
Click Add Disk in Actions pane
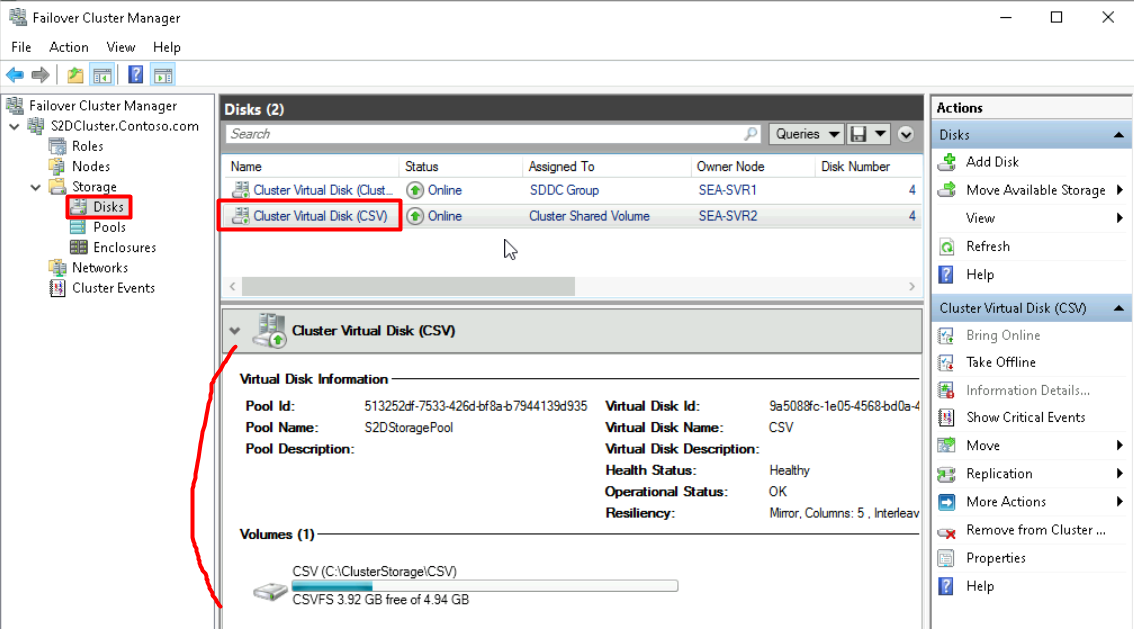tap(992, 162)
